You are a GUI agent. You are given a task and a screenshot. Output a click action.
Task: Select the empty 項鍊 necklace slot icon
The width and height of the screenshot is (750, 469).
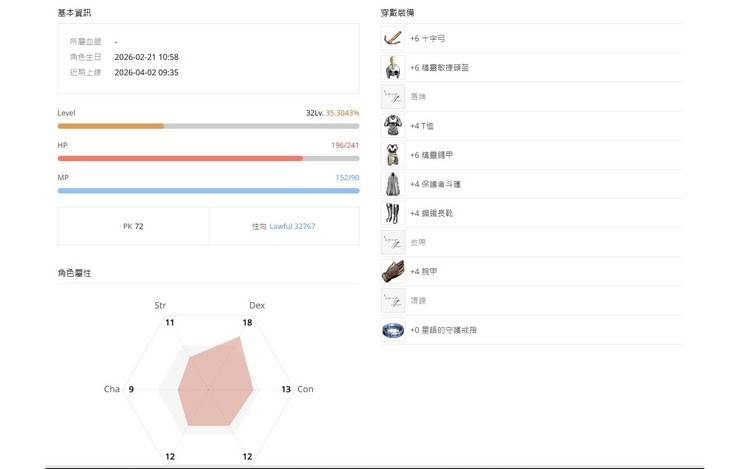click(x=393, y=300)
